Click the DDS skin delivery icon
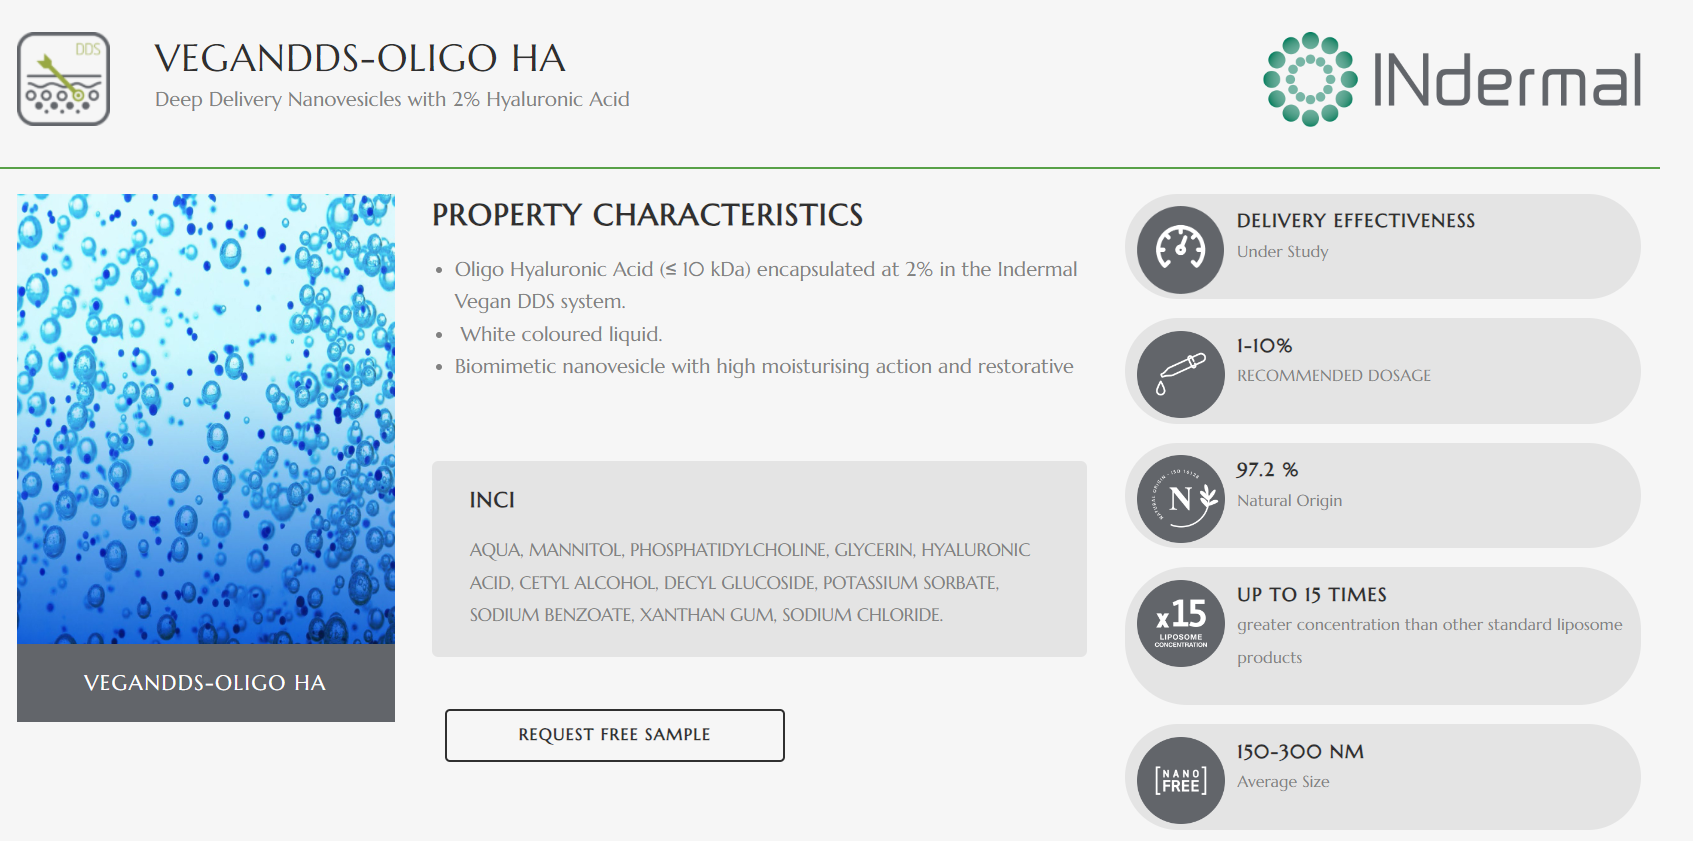Screen dimensions: 1693x841 tap(63, 79)
